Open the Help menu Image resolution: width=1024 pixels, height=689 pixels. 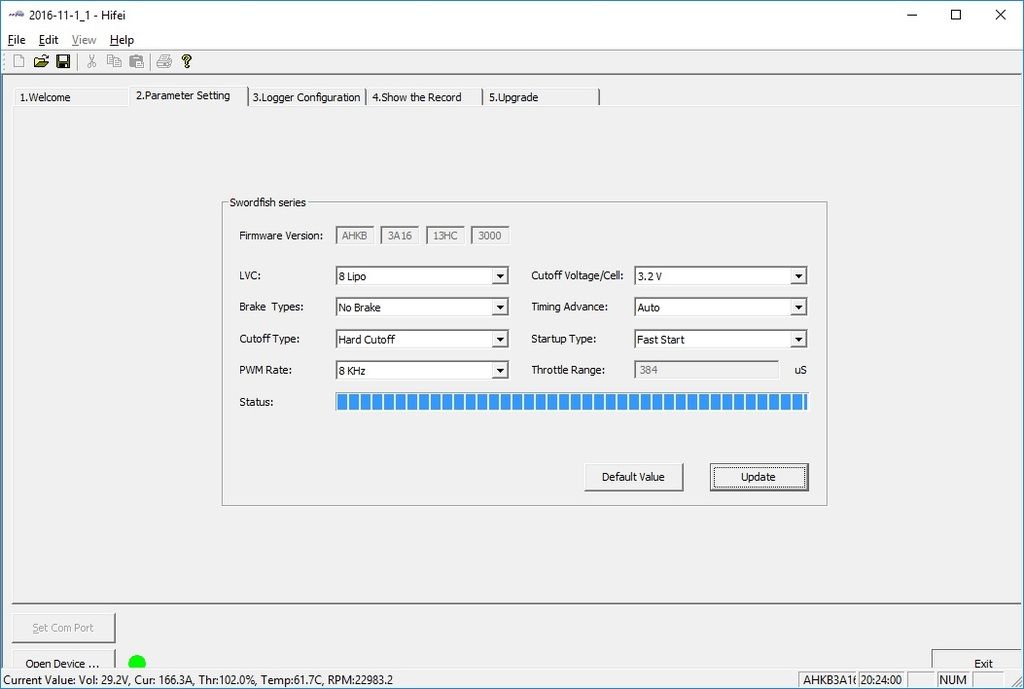pyautogui.click(x=121, y=40)
